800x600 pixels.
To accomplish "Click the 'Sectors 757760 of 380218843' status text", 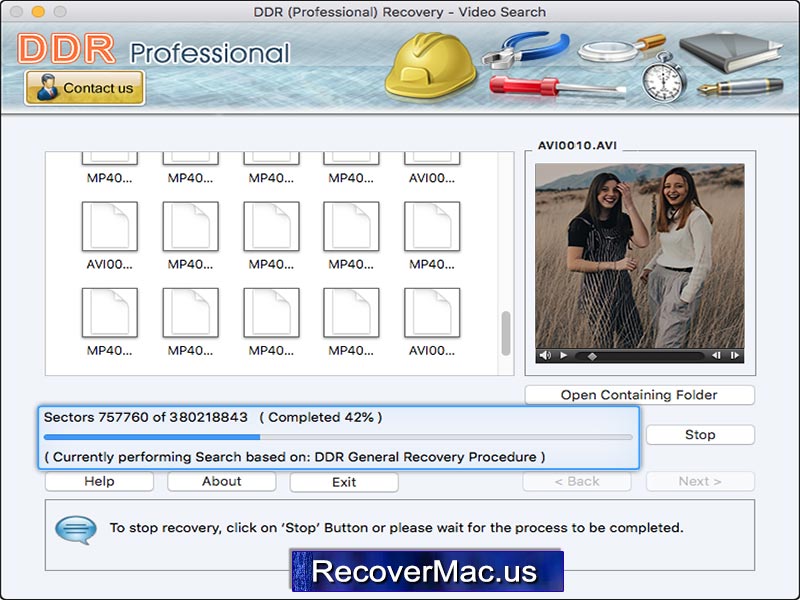I will point(145,417).
